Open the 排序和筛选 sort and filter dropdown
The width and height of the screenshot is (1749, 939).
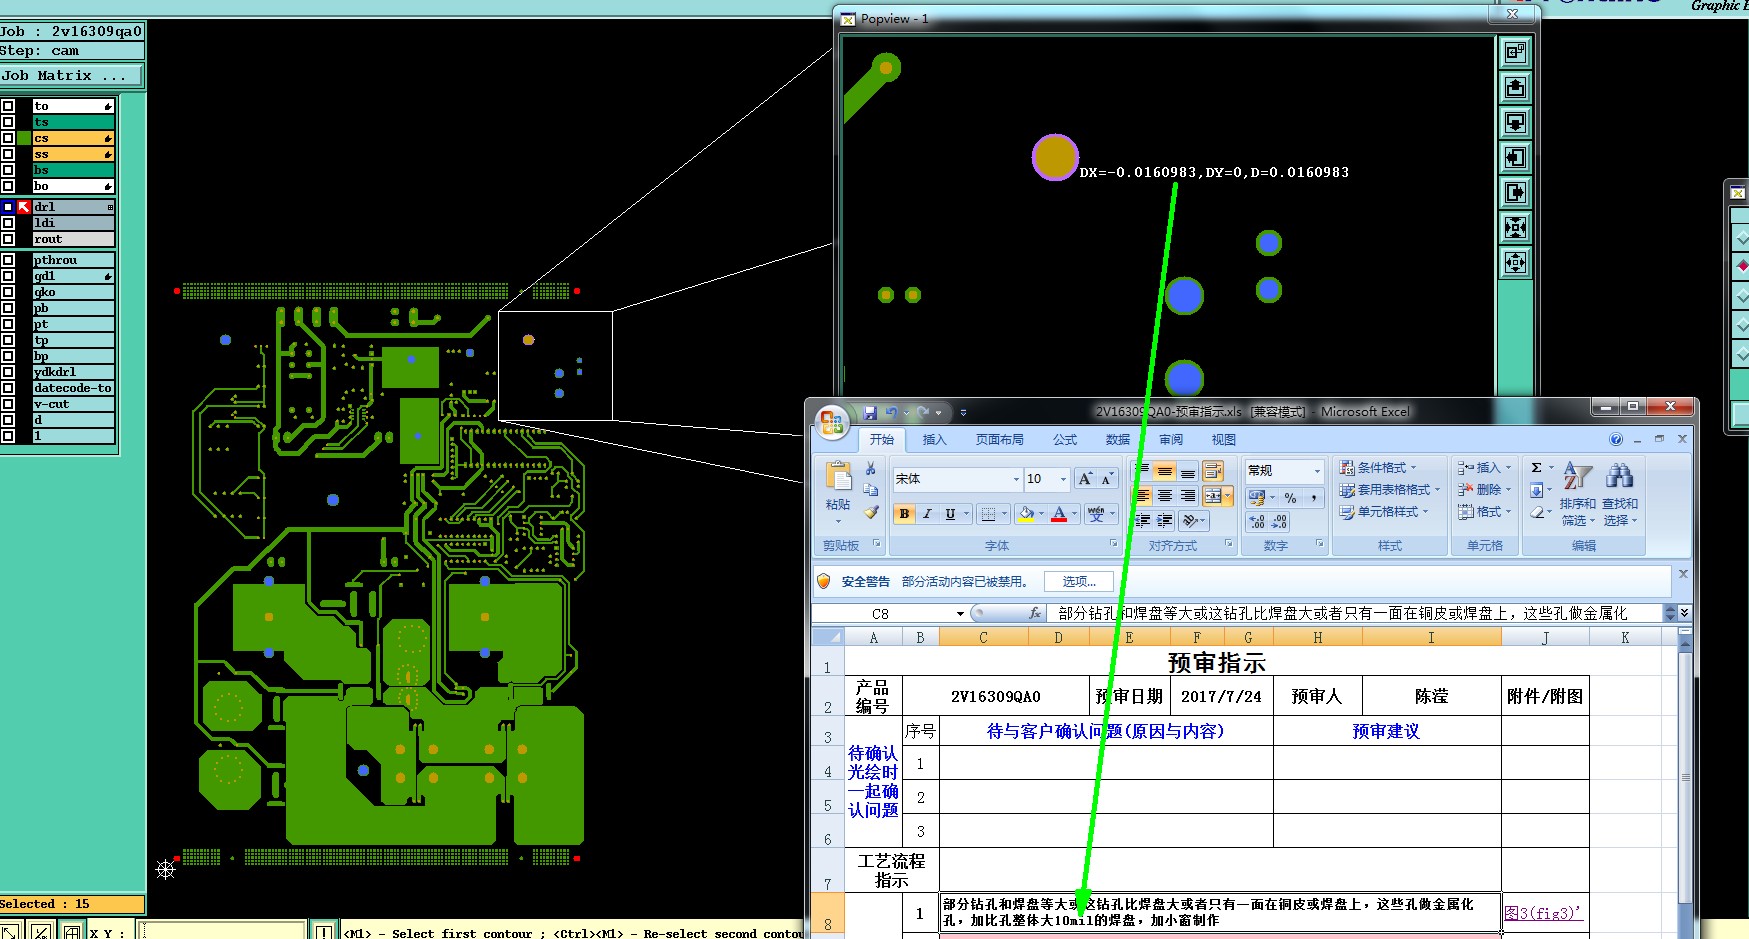(x=1577, y=492)
